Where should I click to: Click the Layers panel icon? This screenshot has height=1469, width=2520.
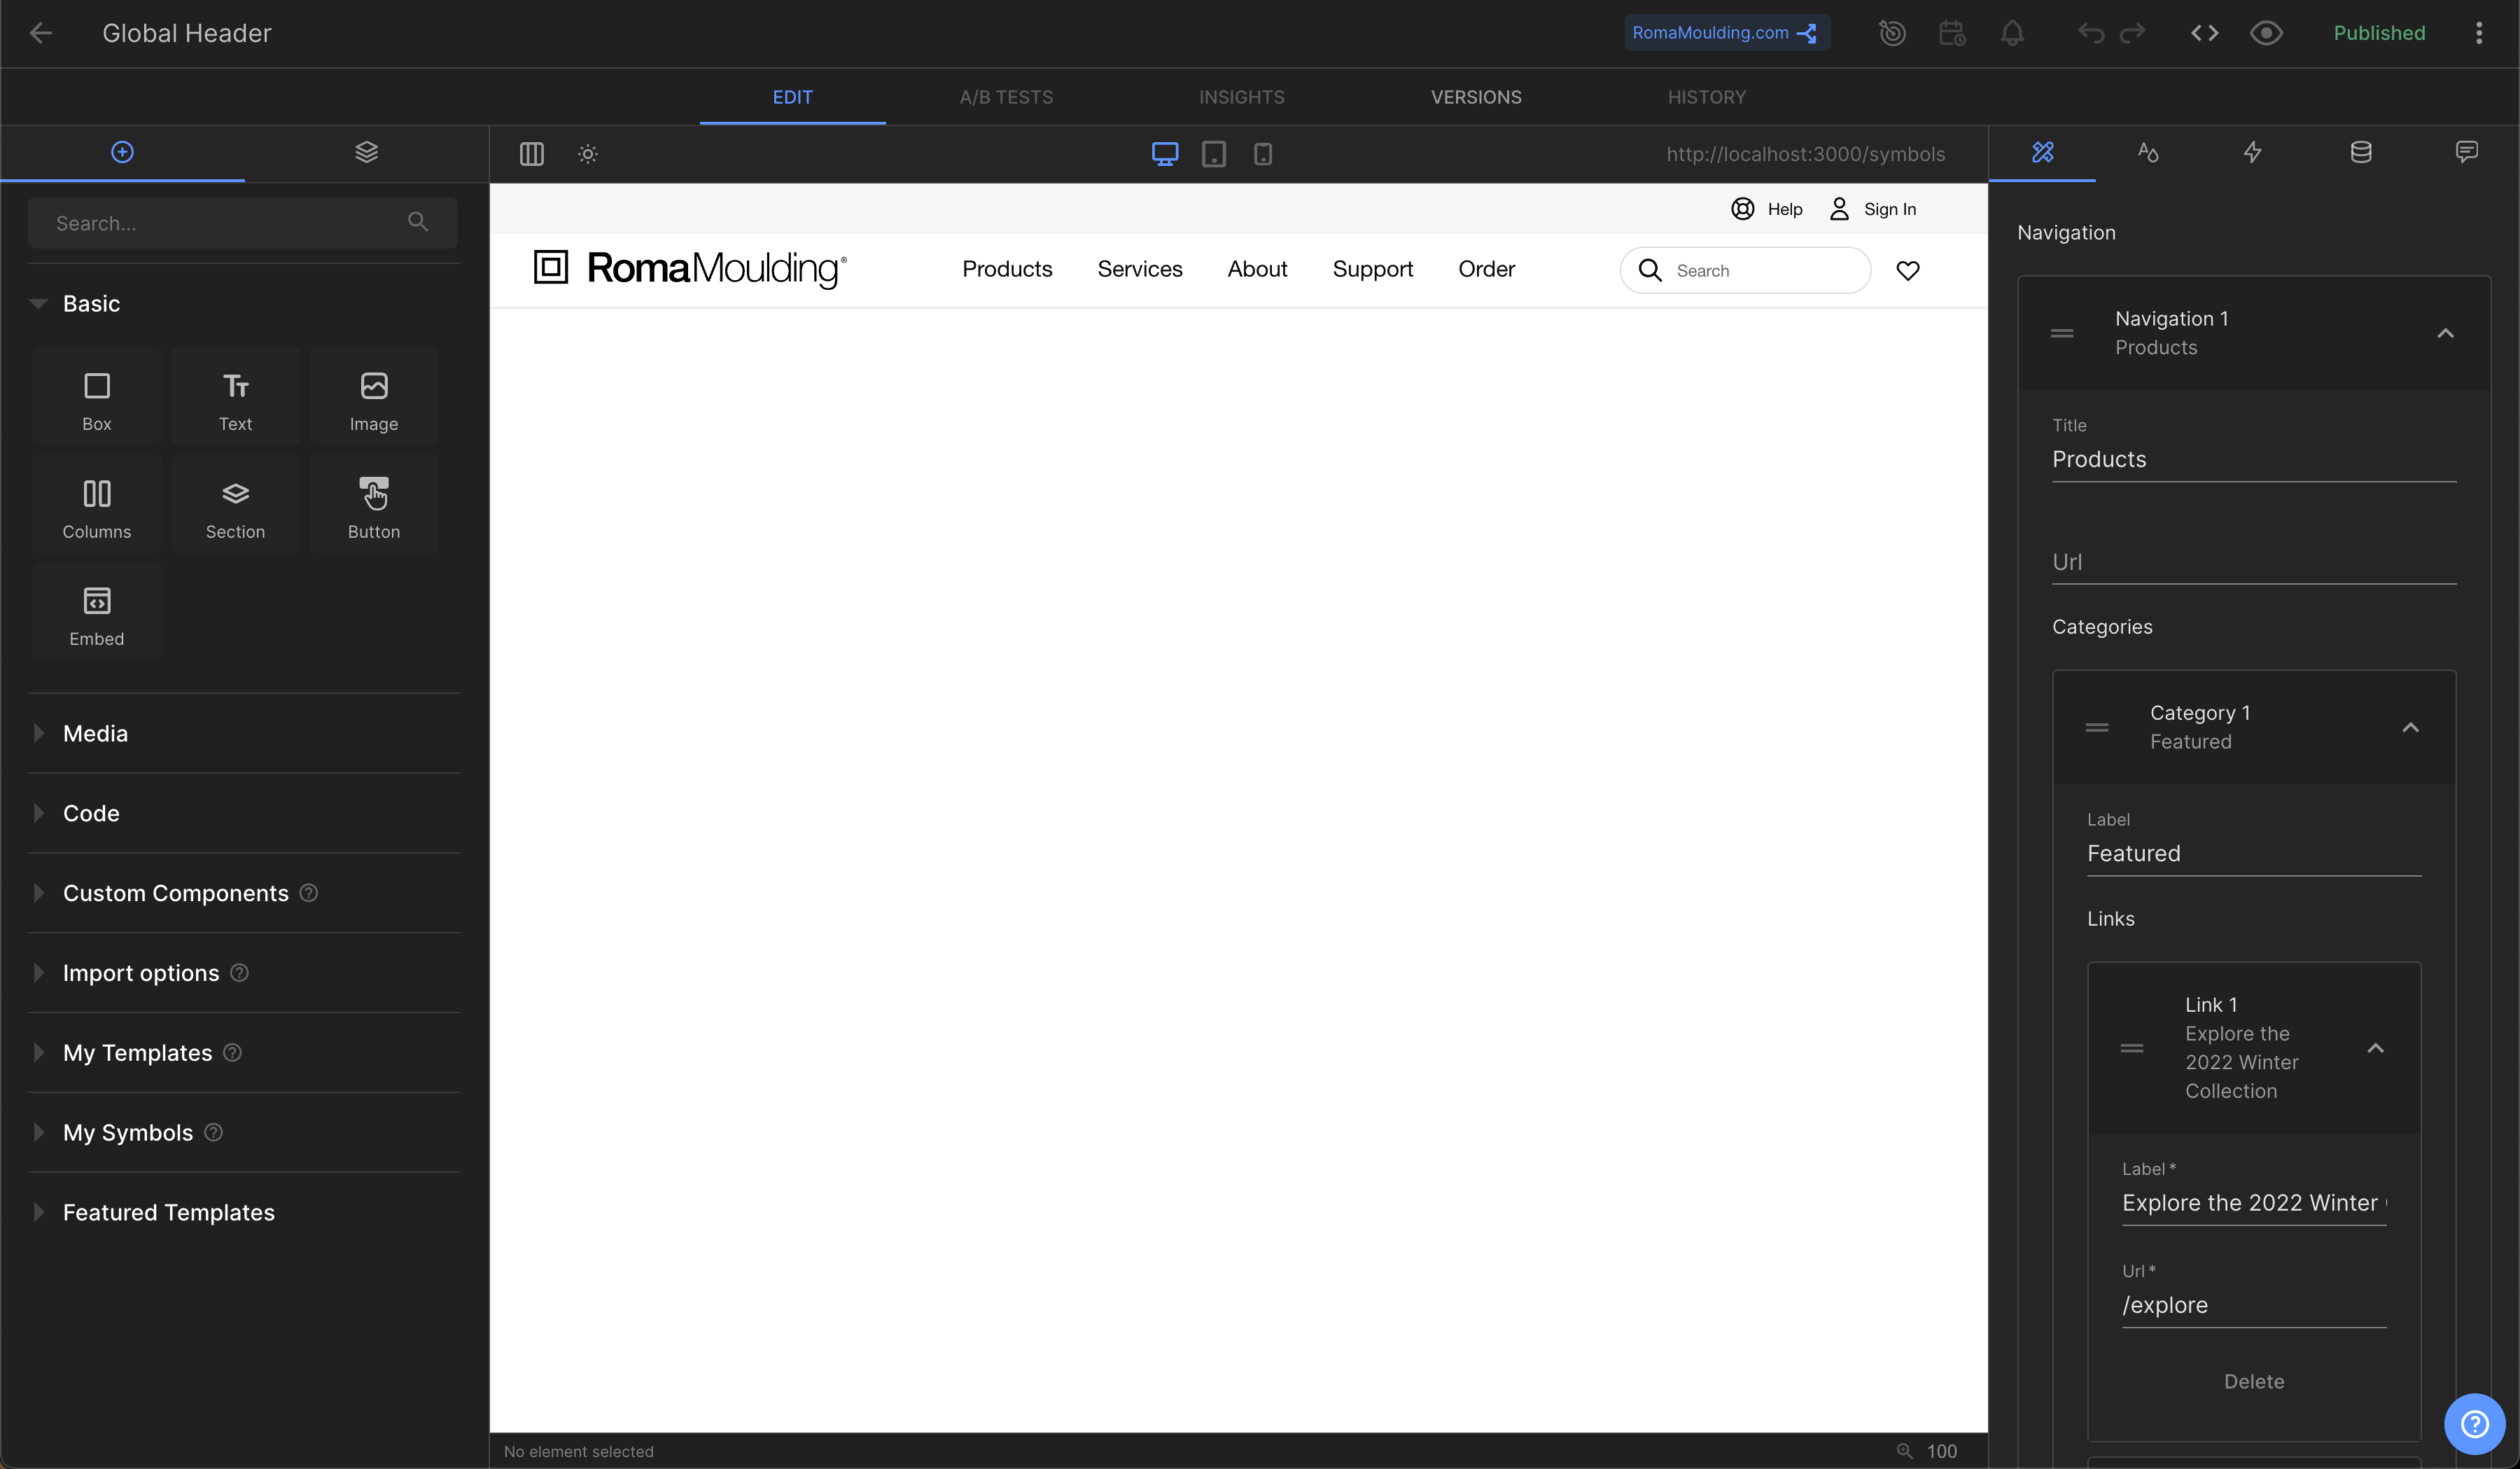(x=366, y=152)
